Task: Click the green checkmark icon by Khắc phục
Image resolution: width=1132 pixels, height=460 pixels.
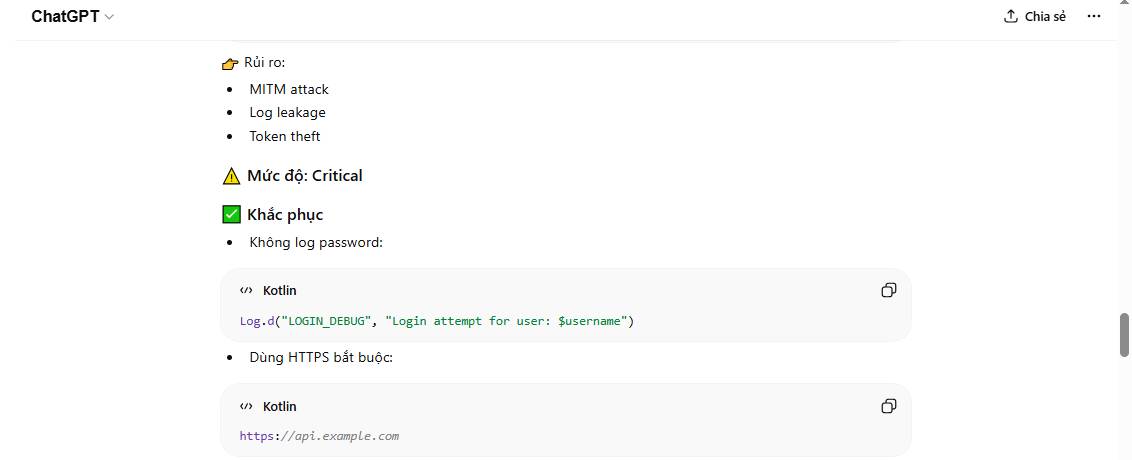Action: click(x=231, y=215)
